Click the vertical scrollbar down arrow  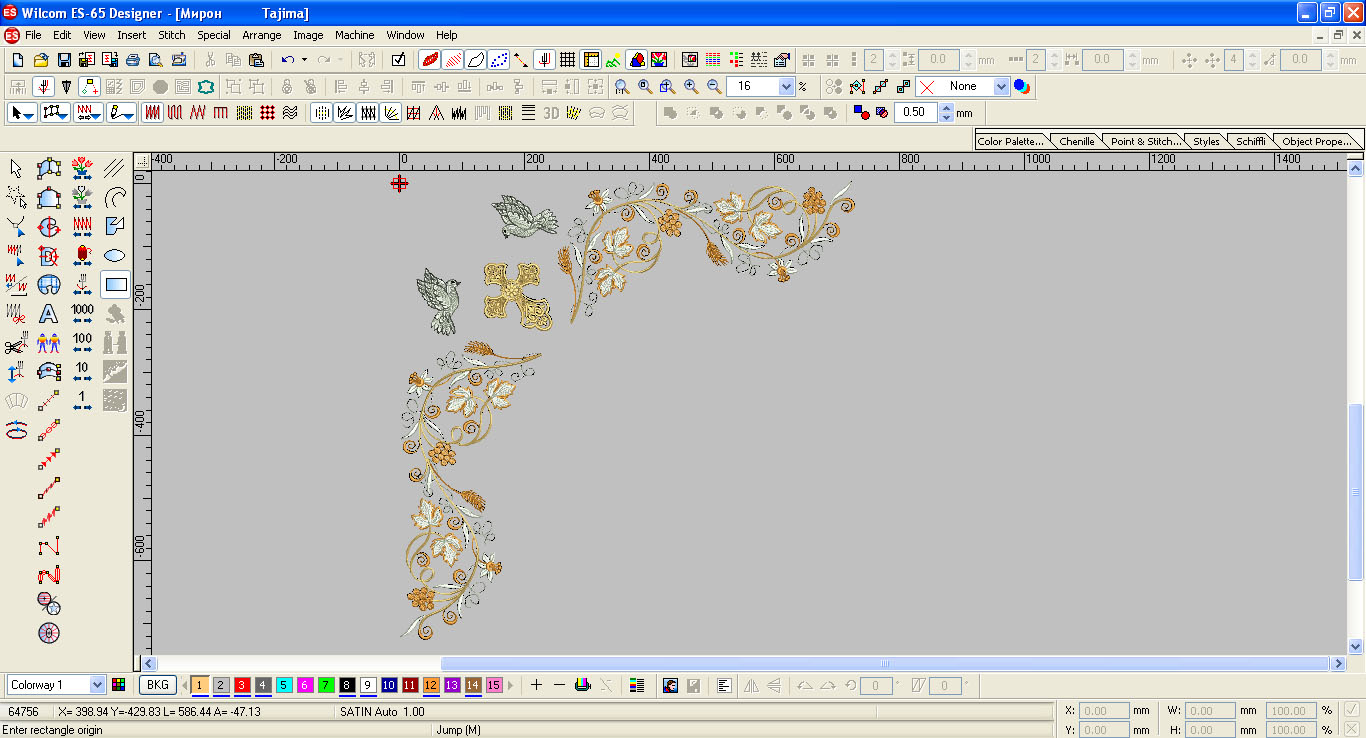pyautogui.click(x=1356, y=646)
